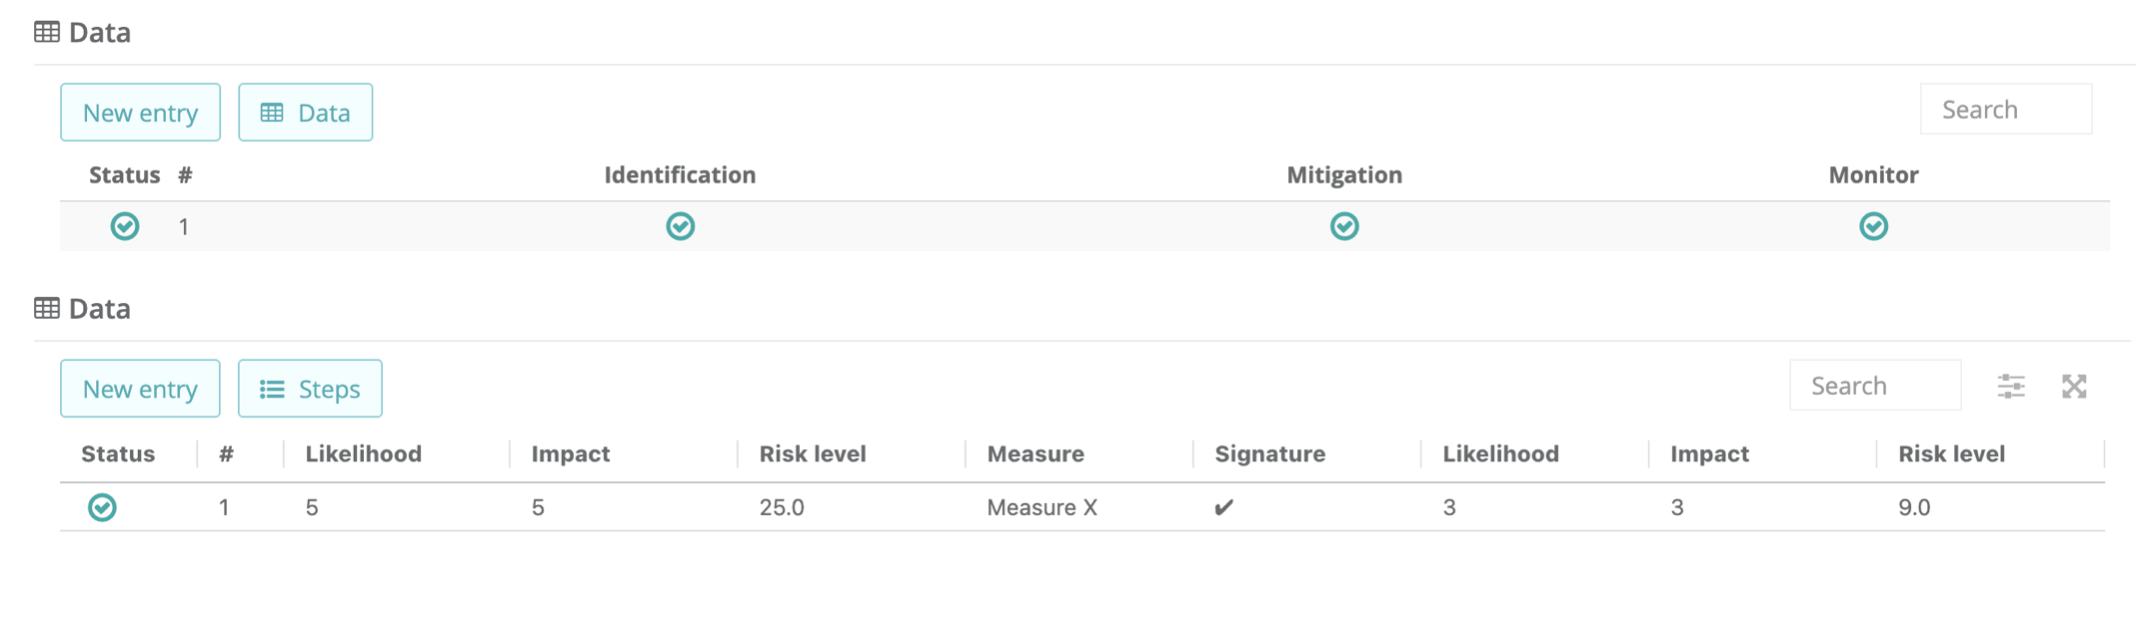2152x620 pixels.
Task: Click the filter sliders icon beside Search
Action: click(x=2011, y=386)
